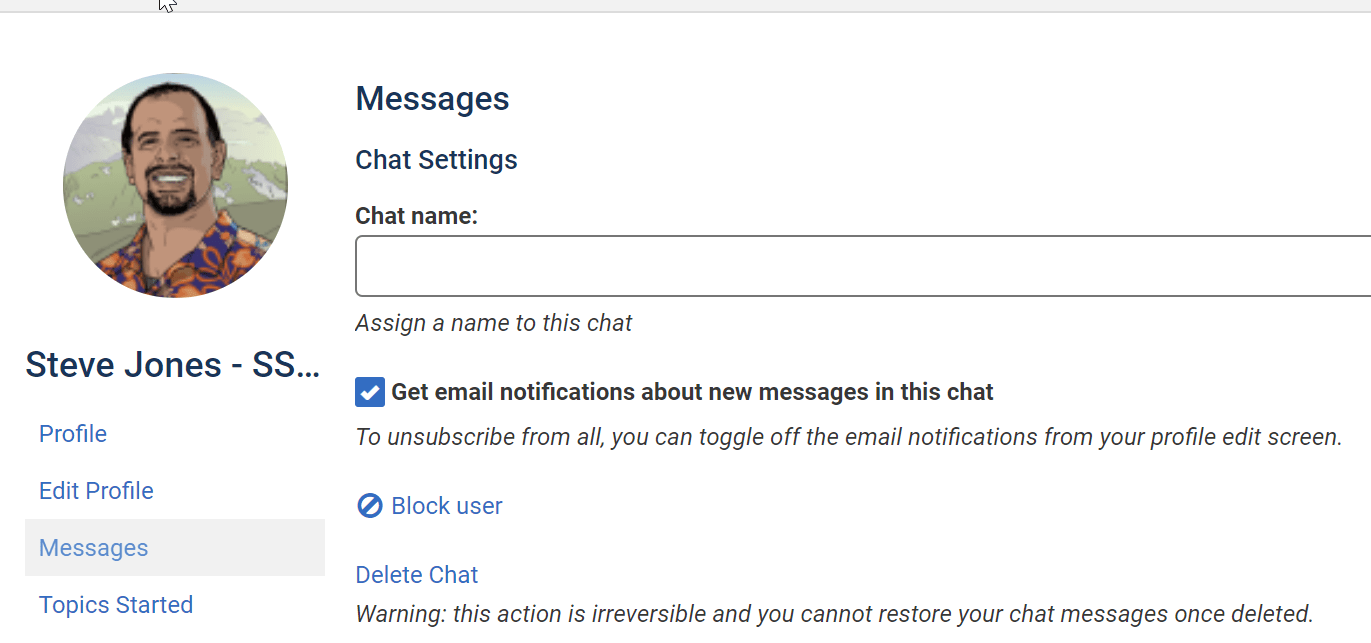Image resolution: width=1371 pixels, height=643 pixels.
Task: Go to Edit Profile in sidebar
Action: pyautogui.click(x=96, y=491)
